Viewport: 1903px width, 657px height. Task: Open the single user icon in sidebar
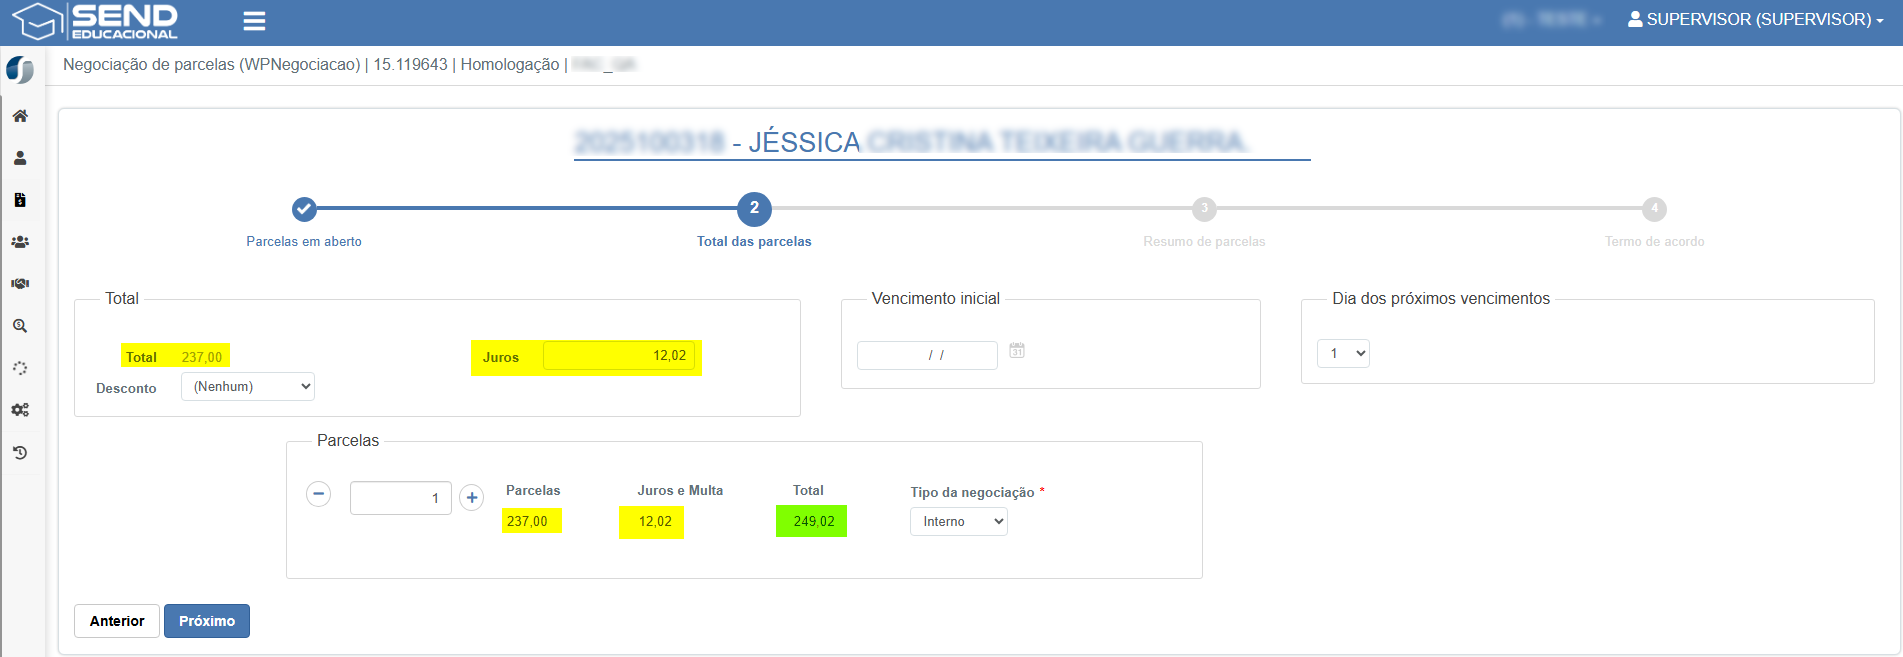(20, 158)
